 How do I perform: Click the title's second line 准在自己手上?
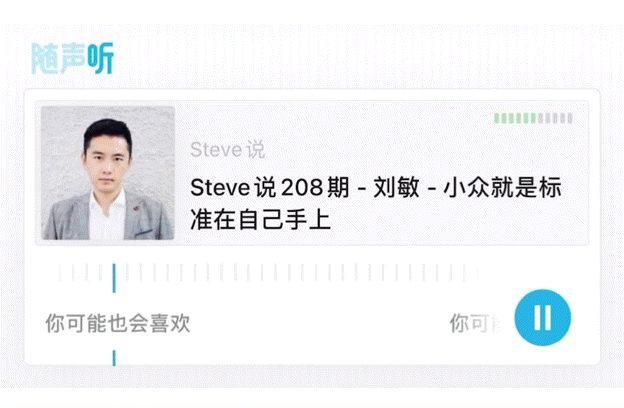[261, 219]
